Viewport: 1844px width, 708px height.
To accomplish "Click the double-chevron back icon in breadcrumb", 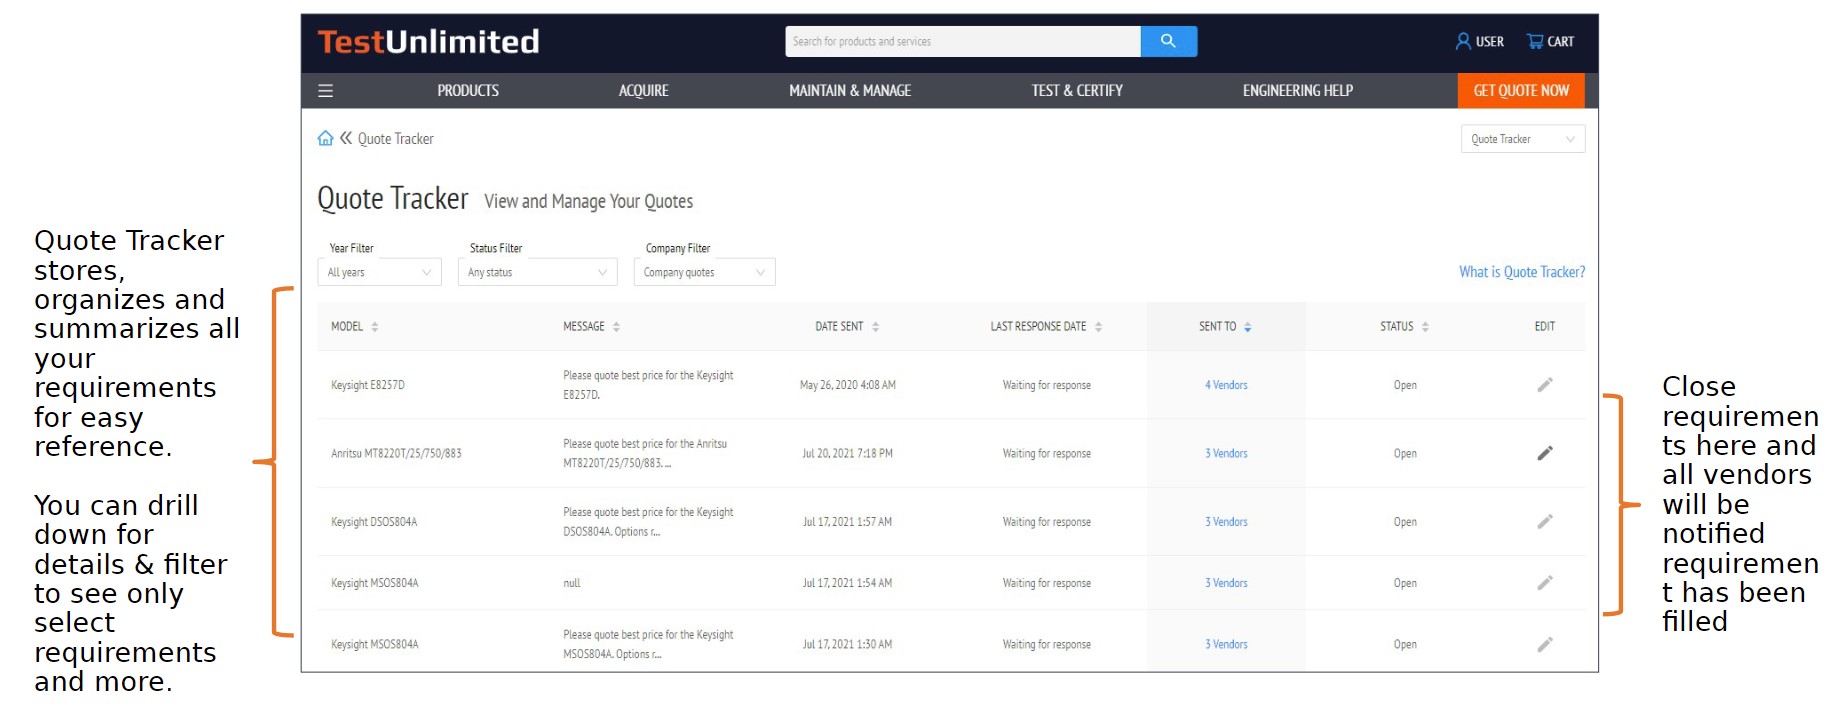I will [346, 138].
